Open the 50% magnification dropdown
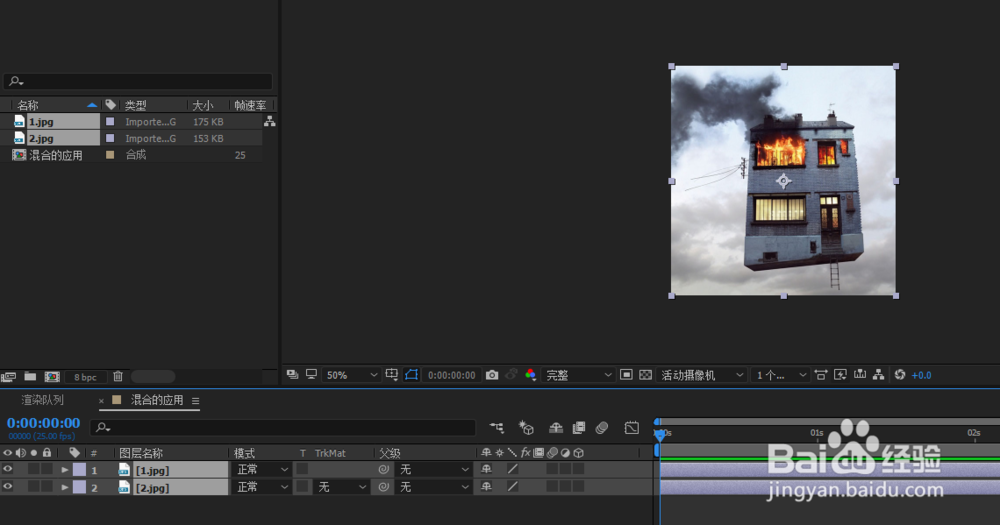The width and height of the screenshot is (1000, 525). pyautogui.click(x=351, y=375)
